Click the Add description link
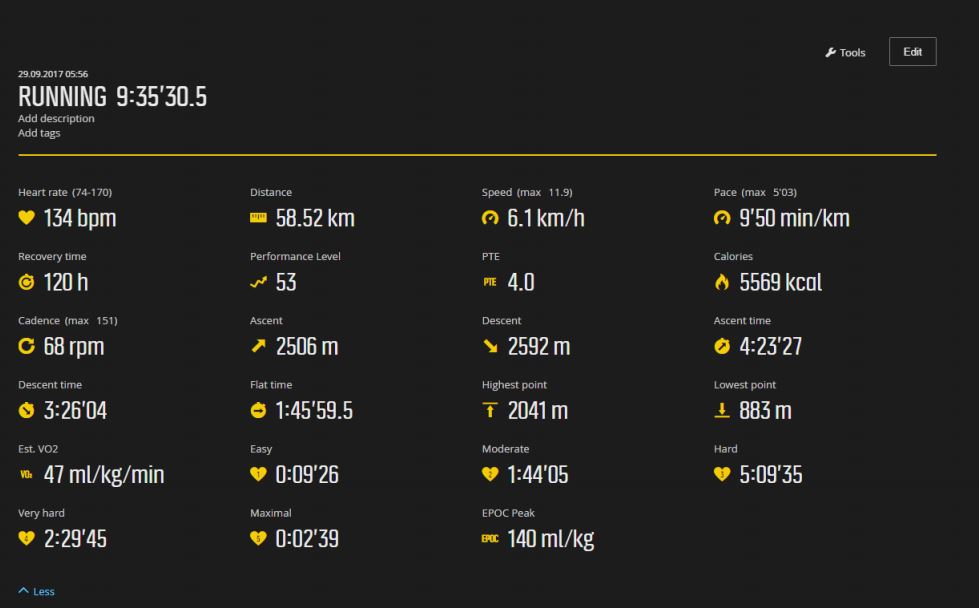 [56, 119]
